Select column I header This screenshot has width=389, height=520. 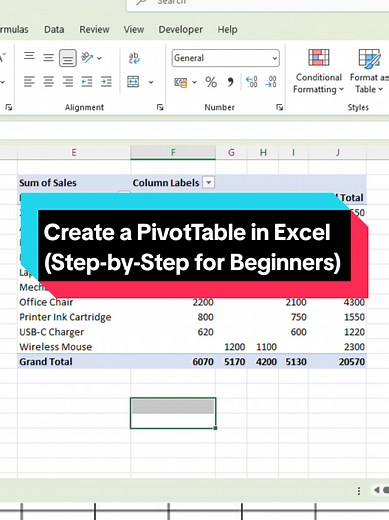pyautogui.click(x=293, y=153)
